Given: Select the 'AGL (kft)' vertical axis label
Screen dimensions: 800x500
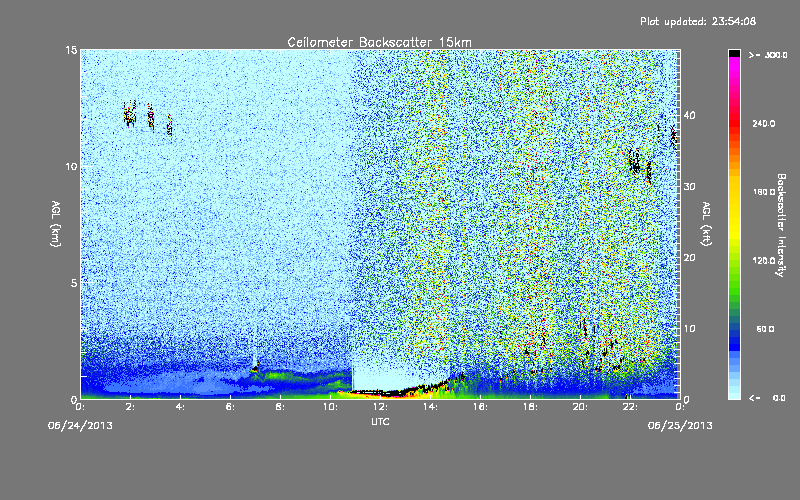Looking at the screenshot, I should coord(706,224).
